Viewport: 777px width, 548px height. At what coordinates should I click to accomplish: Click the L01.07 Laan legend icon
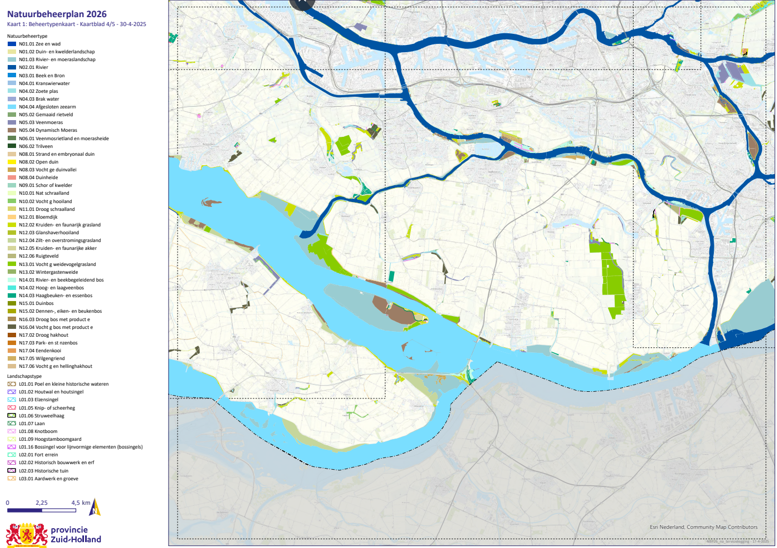click(12, 423)
